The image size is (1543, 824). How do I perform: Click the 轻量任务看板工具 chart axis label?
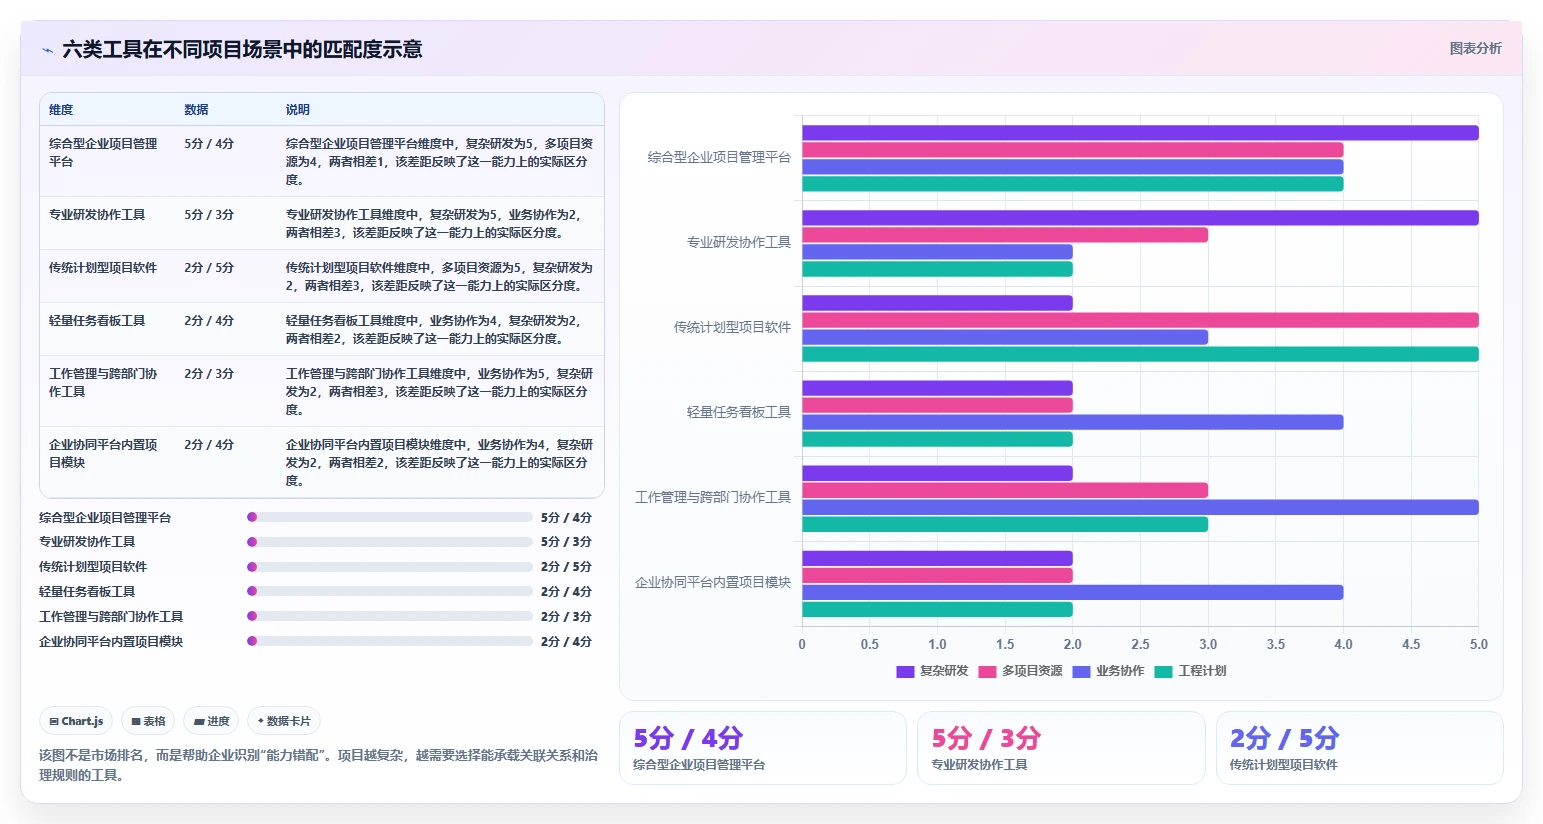click(739, 412)
